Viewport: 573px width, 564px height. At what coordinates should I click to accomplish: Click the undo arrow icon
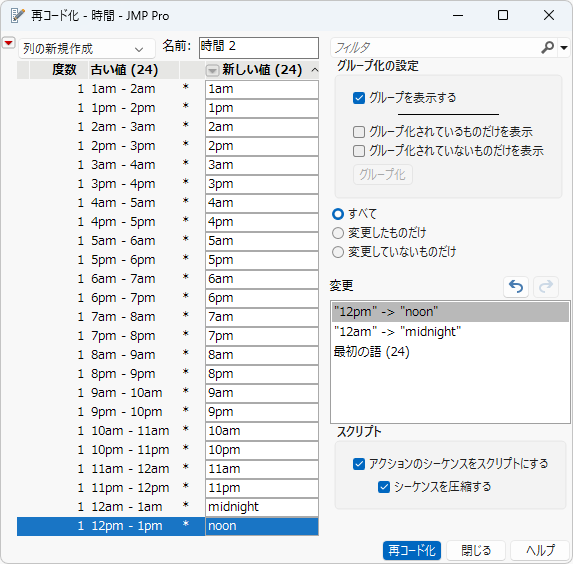pos(516,287)
